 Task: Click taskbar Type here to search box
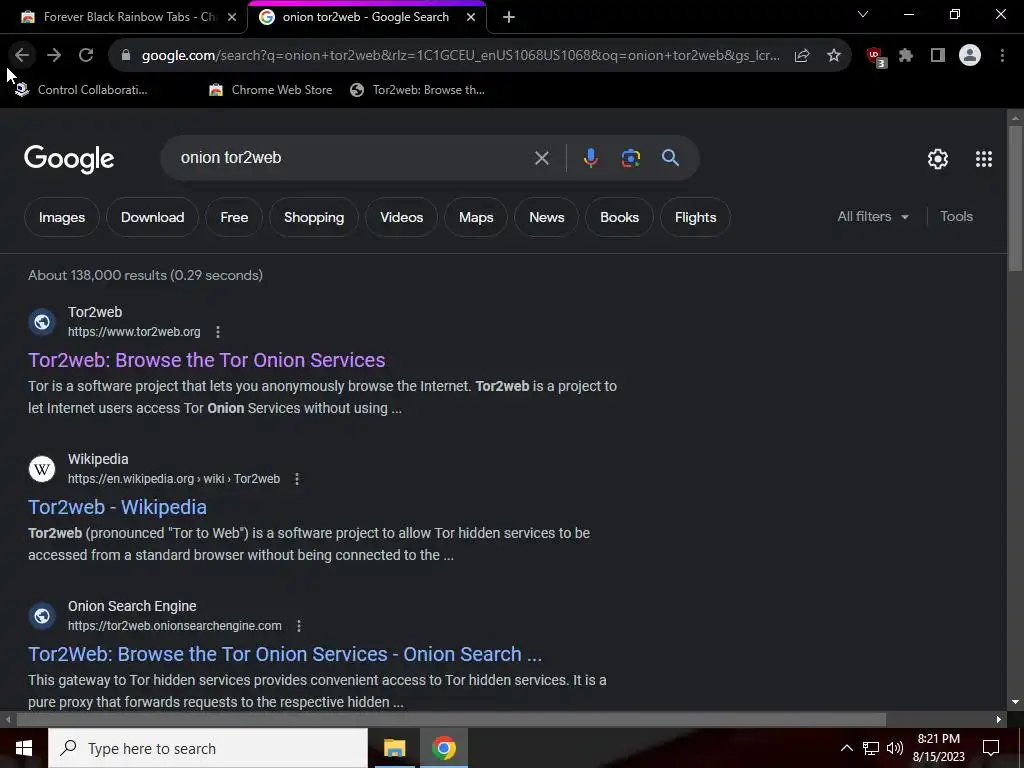pos(208,748)
